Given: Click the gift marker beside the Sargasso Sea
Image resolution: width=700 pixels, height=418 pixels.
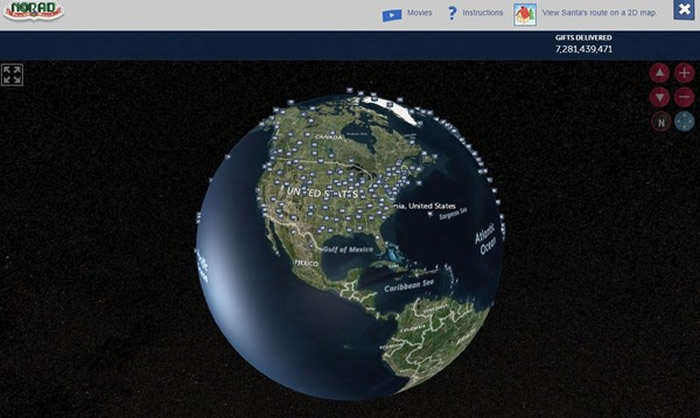Looking at the screenshot, I should click(x=430, y=214).
